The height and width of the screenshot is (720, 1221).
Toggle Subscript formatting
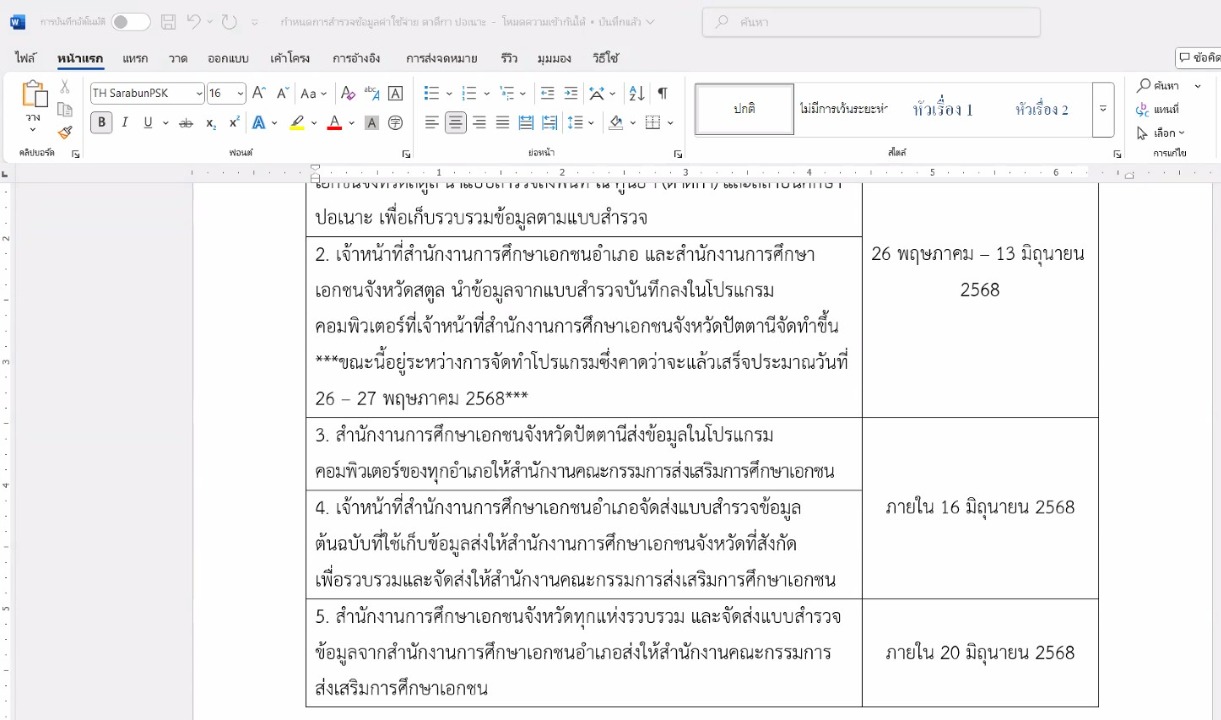tap(211, 123)
